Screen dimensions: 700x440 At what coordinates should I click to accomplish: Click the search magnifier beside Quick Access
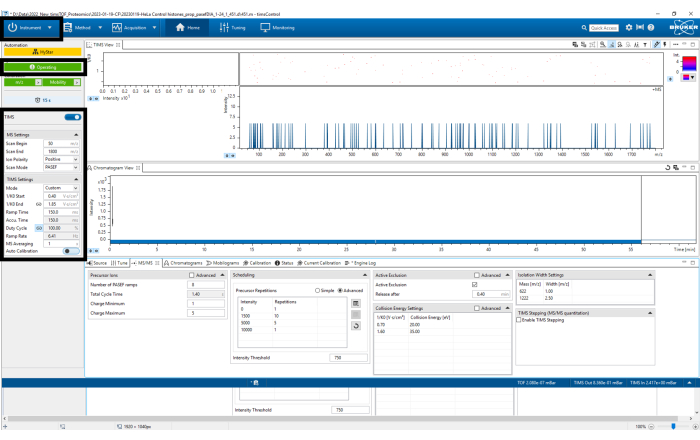[584, 28]
